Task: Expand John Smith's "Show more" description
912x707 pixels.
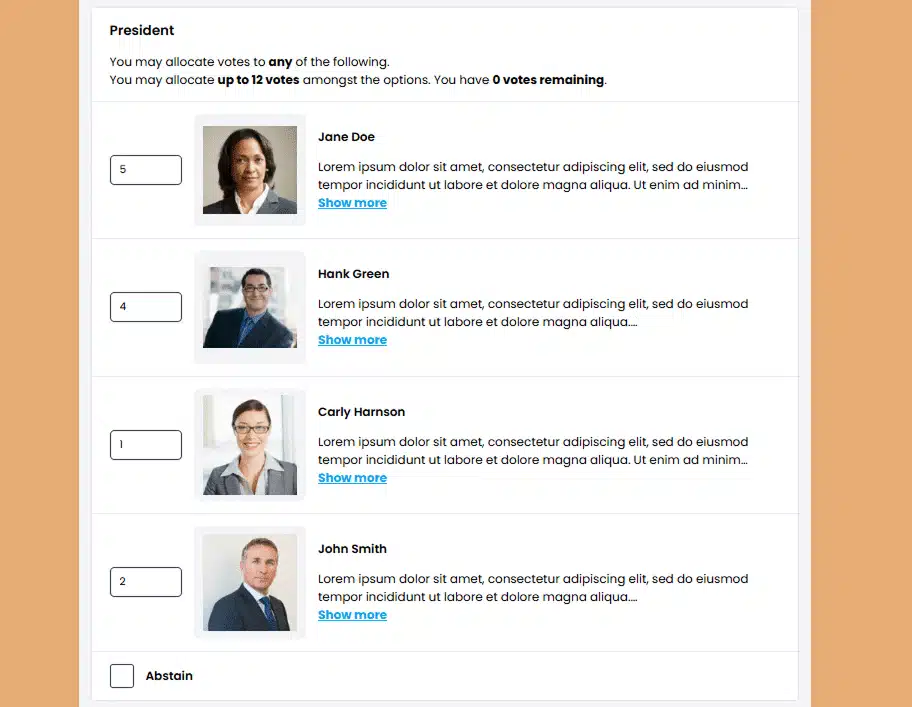Action: 352,614
